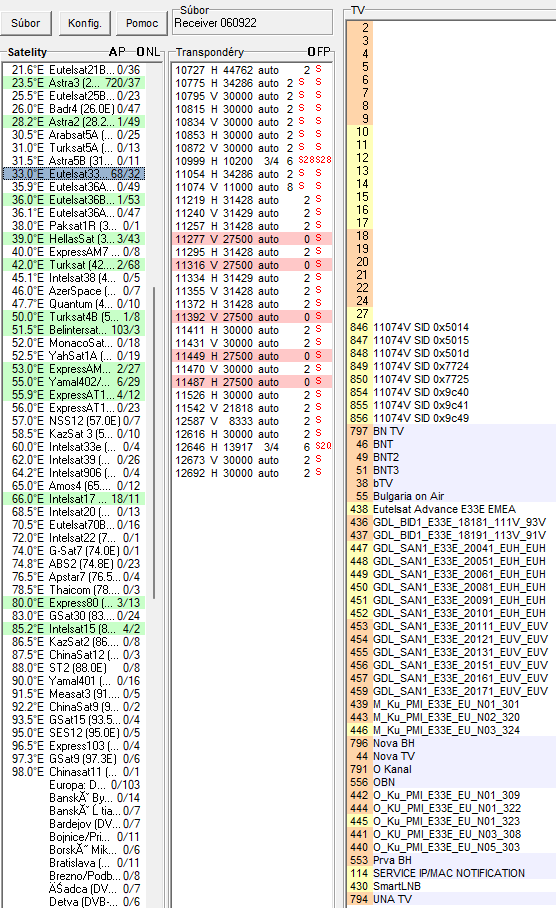The image size is (556, 908).
Task: Select TV channel BNT2
Action: click(x=451, y=457)
